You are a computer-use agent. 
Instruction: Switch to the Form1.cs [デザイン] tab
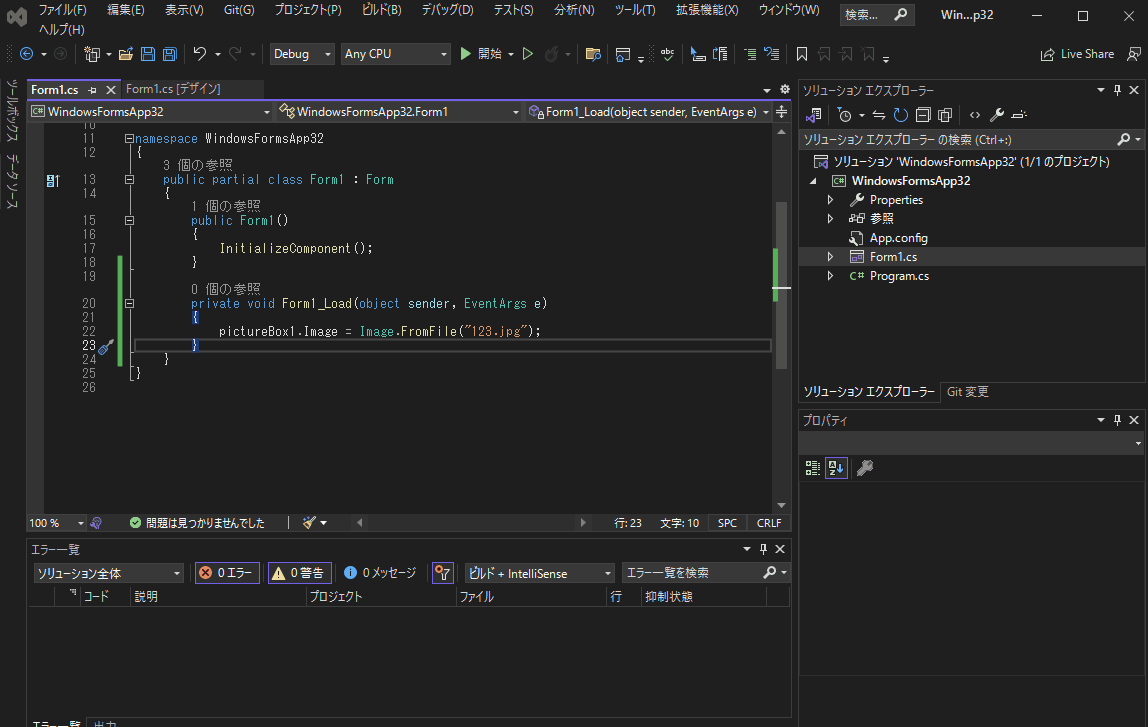tap(173, 89)
